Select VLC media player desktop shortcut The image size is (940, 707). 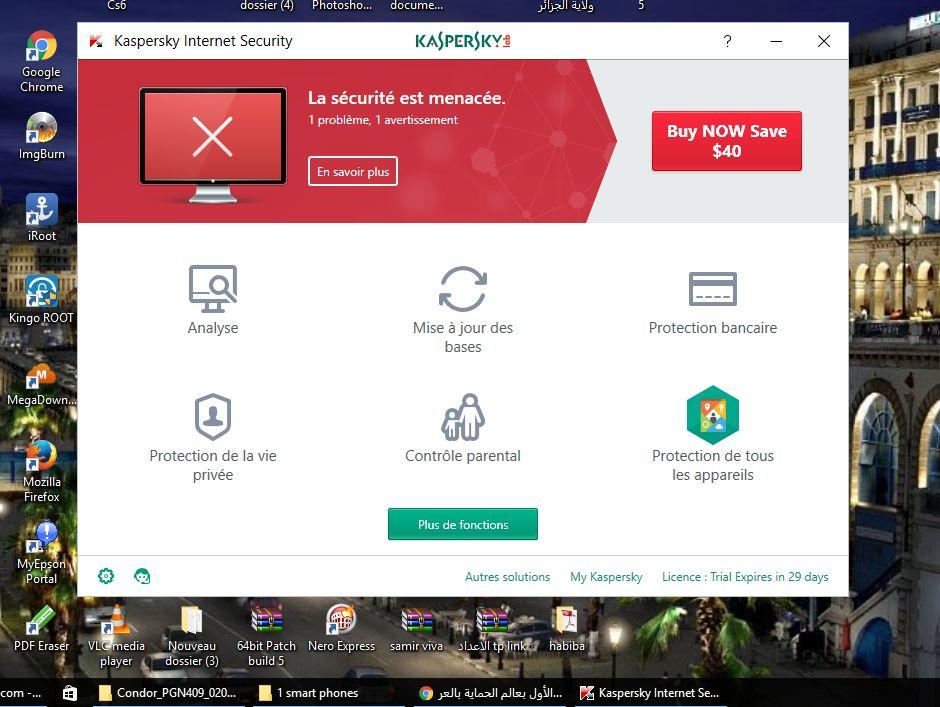(x=116, y=636)
